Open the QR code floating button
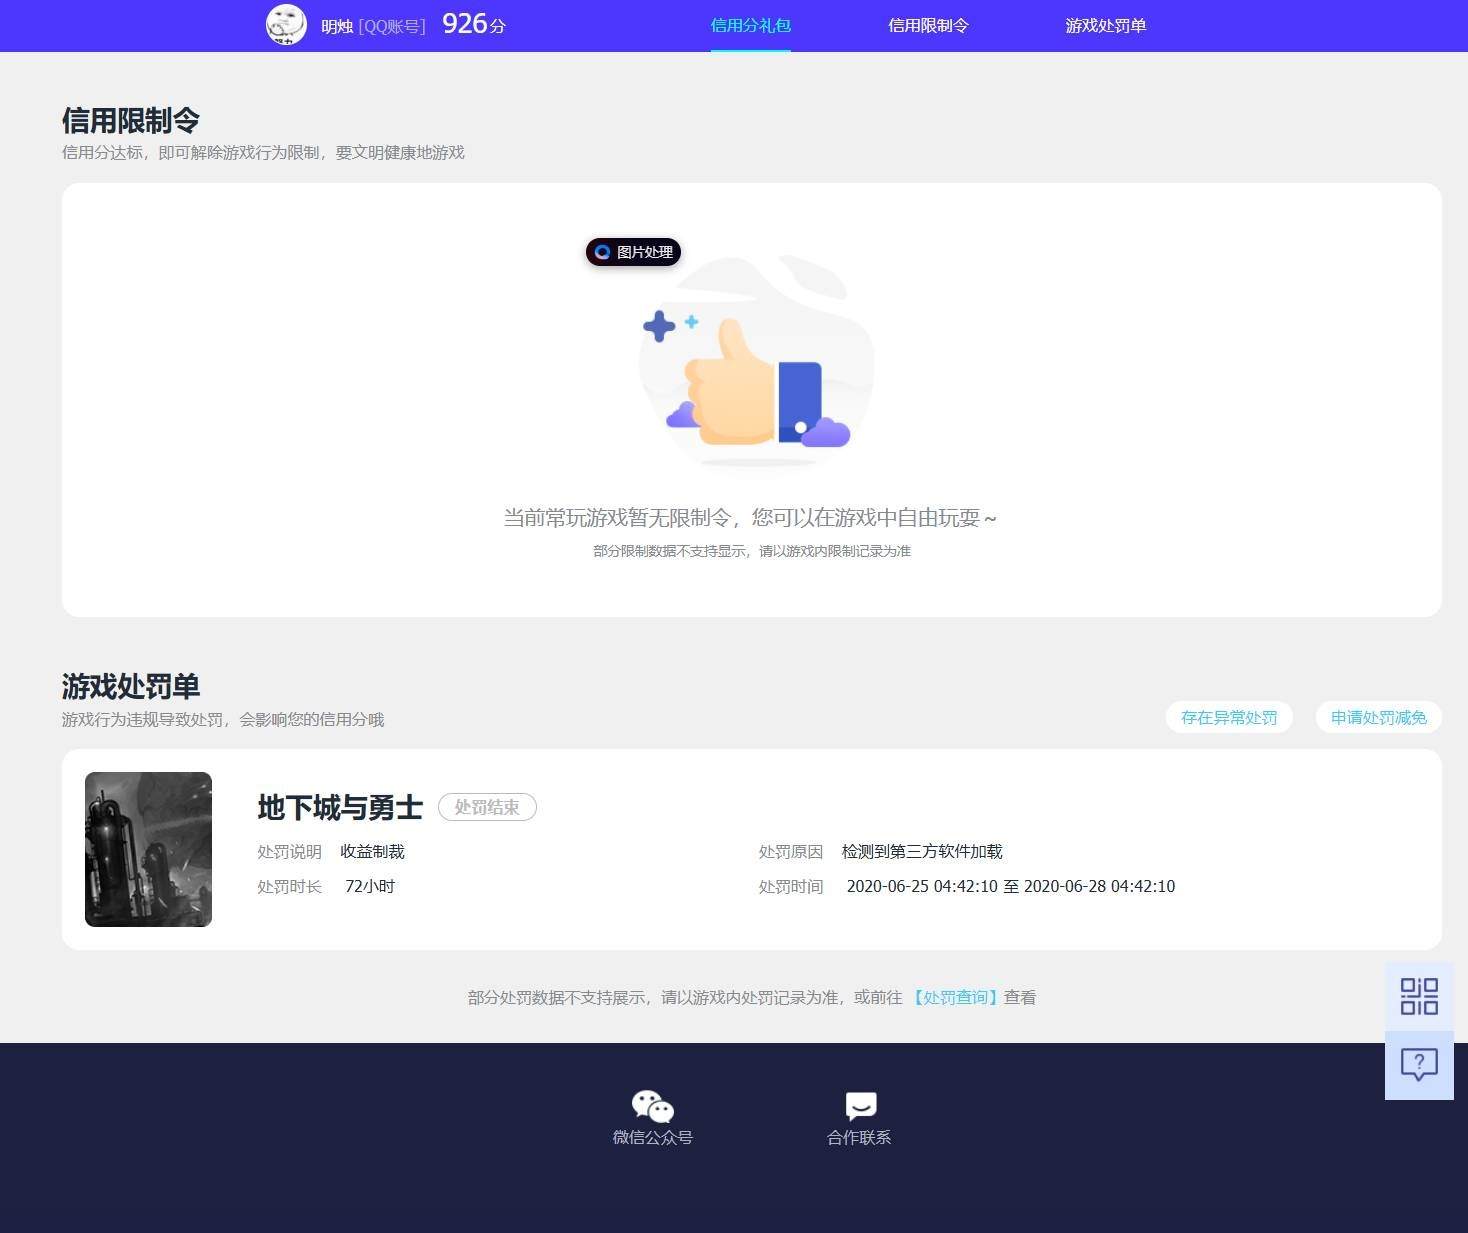The height and width of the screenshot is (1233, 1468). click(x=1419, y=996)
